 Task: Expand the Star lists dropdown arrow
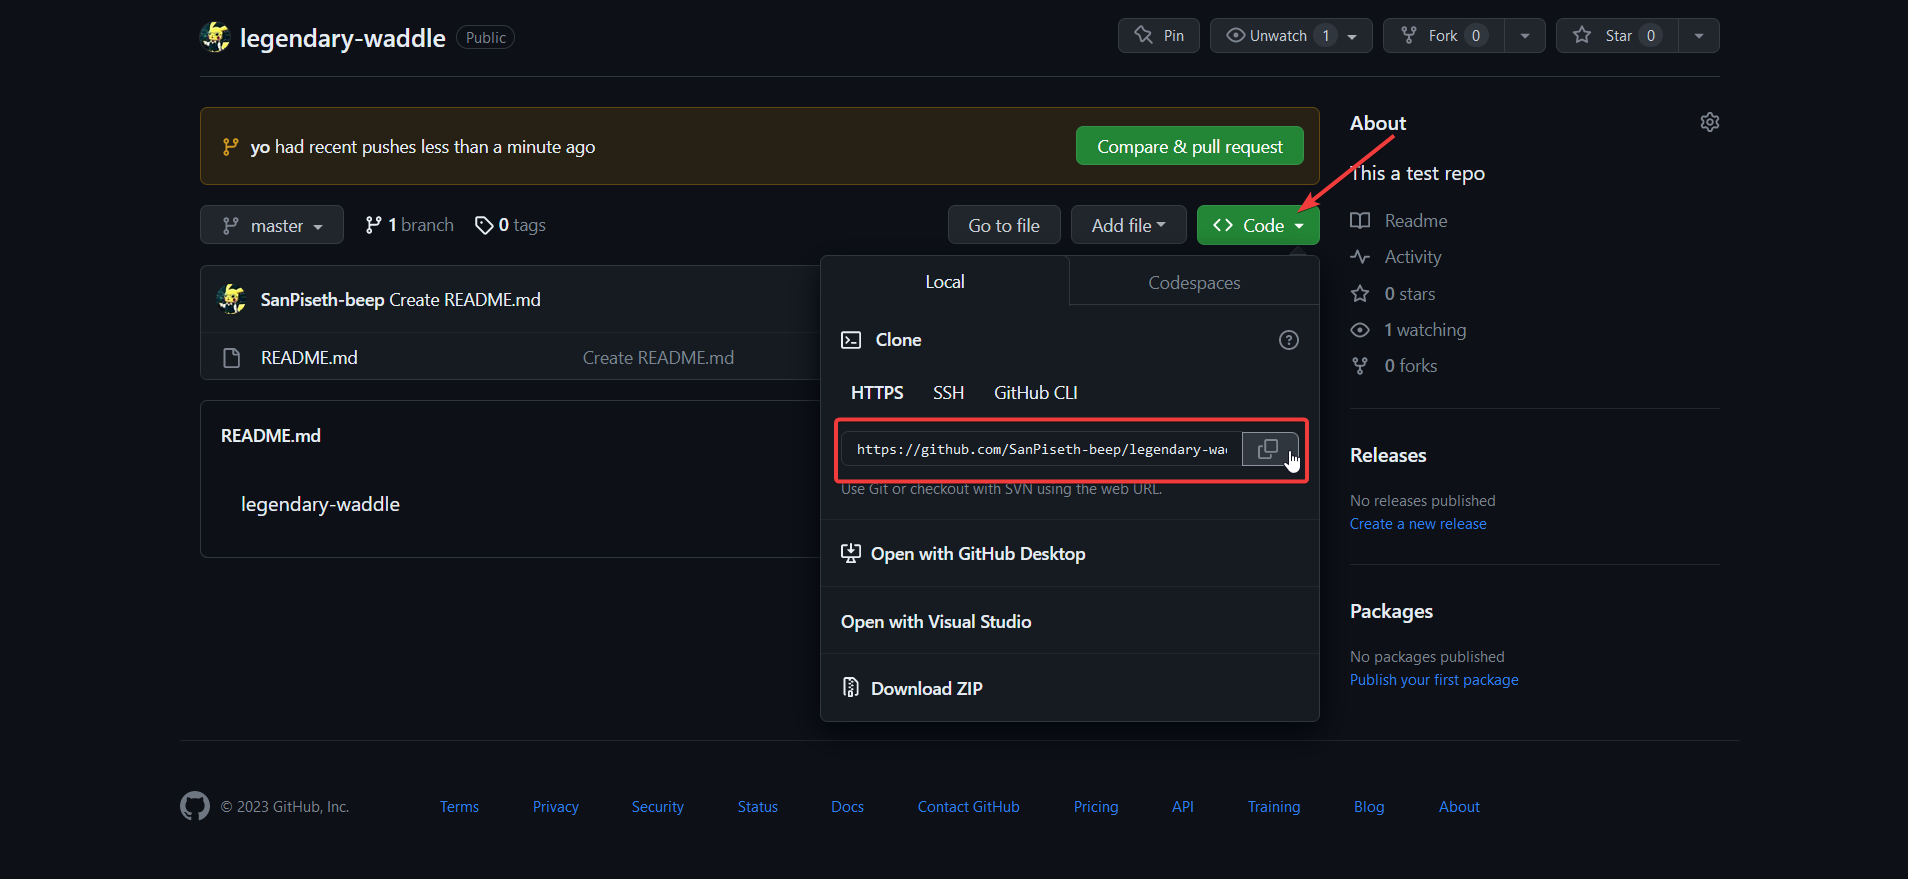click(1699, 36)
